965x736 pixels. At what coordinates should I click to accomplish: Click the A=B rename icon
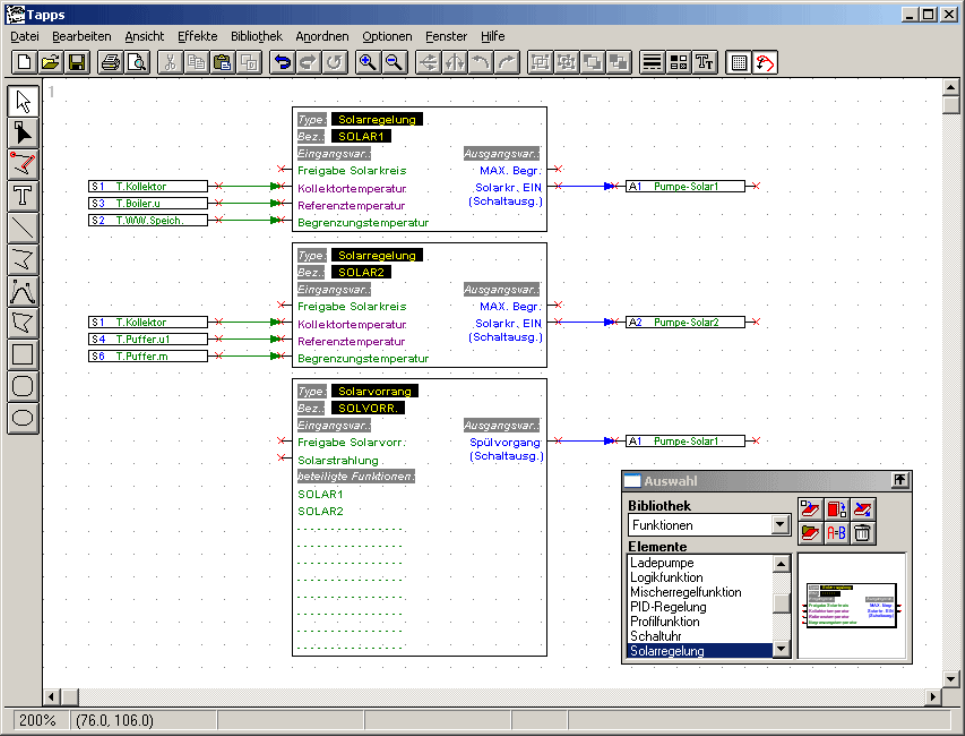tap(836, 533)
